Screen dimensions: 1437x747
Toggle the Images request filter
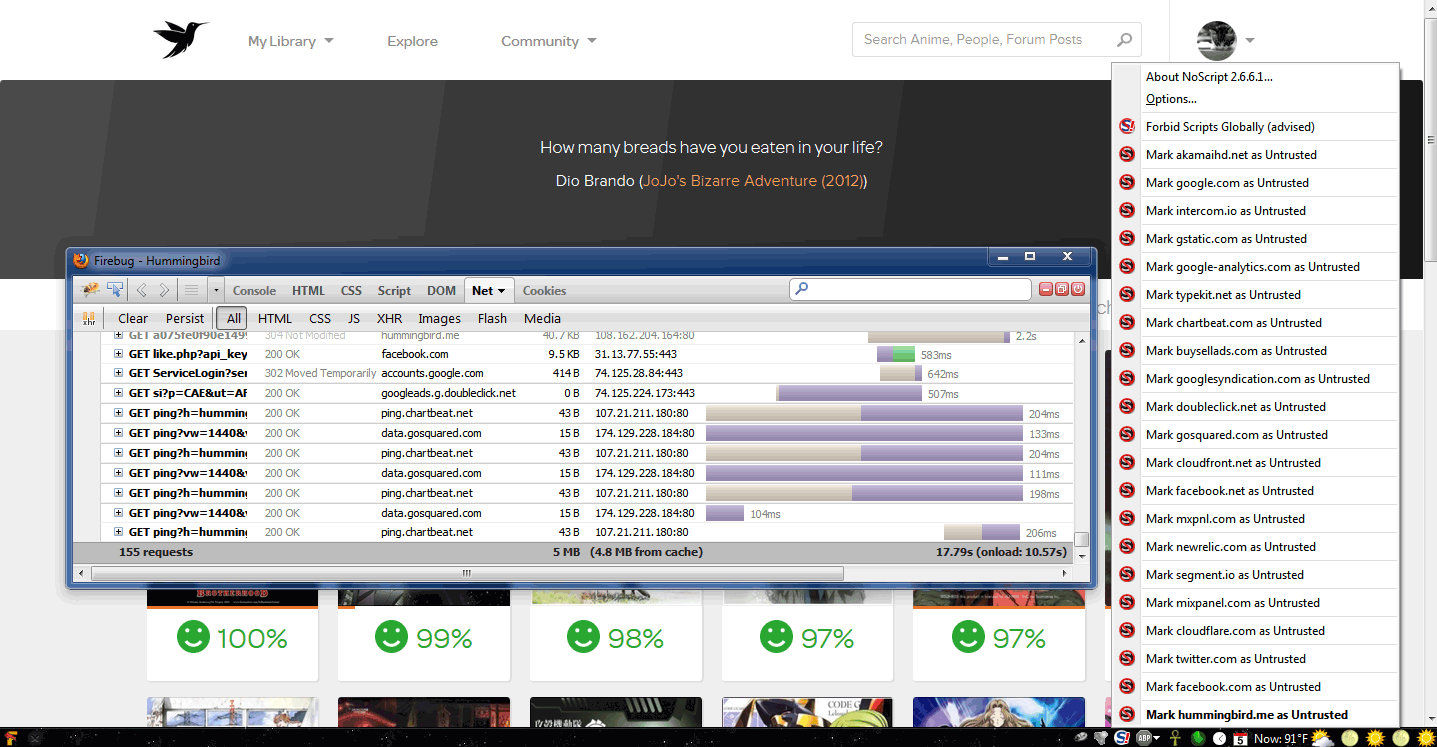[440, 318]
